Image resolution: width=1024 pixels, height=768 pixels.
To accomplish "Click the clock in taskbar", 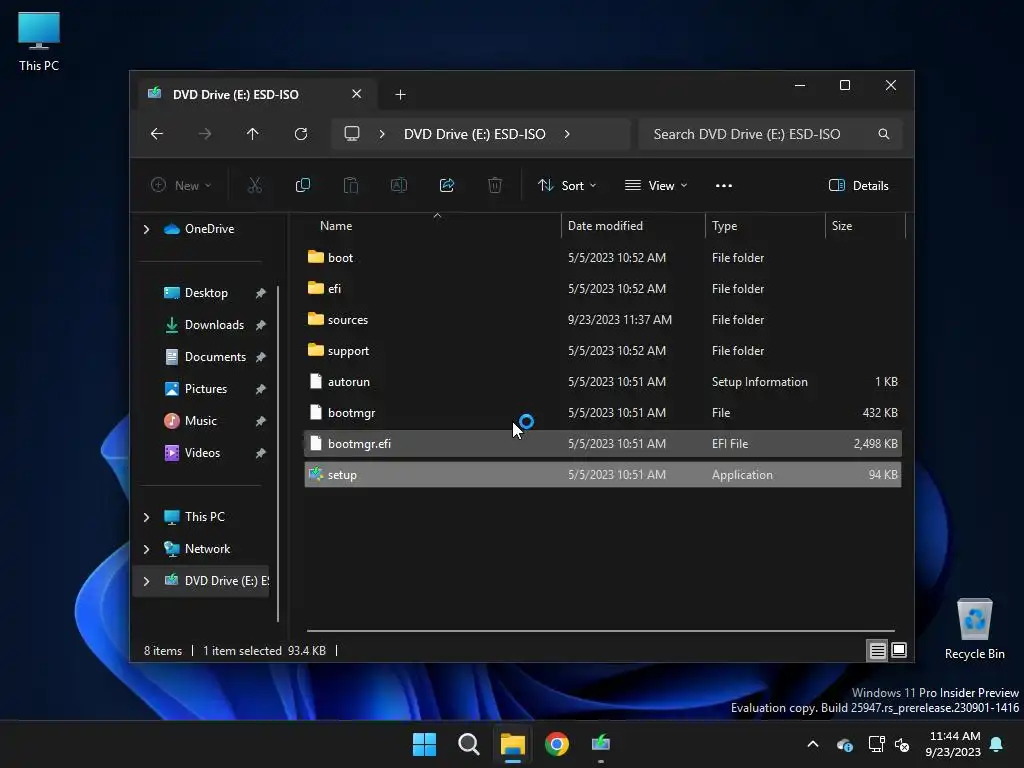I will (953, 744).
